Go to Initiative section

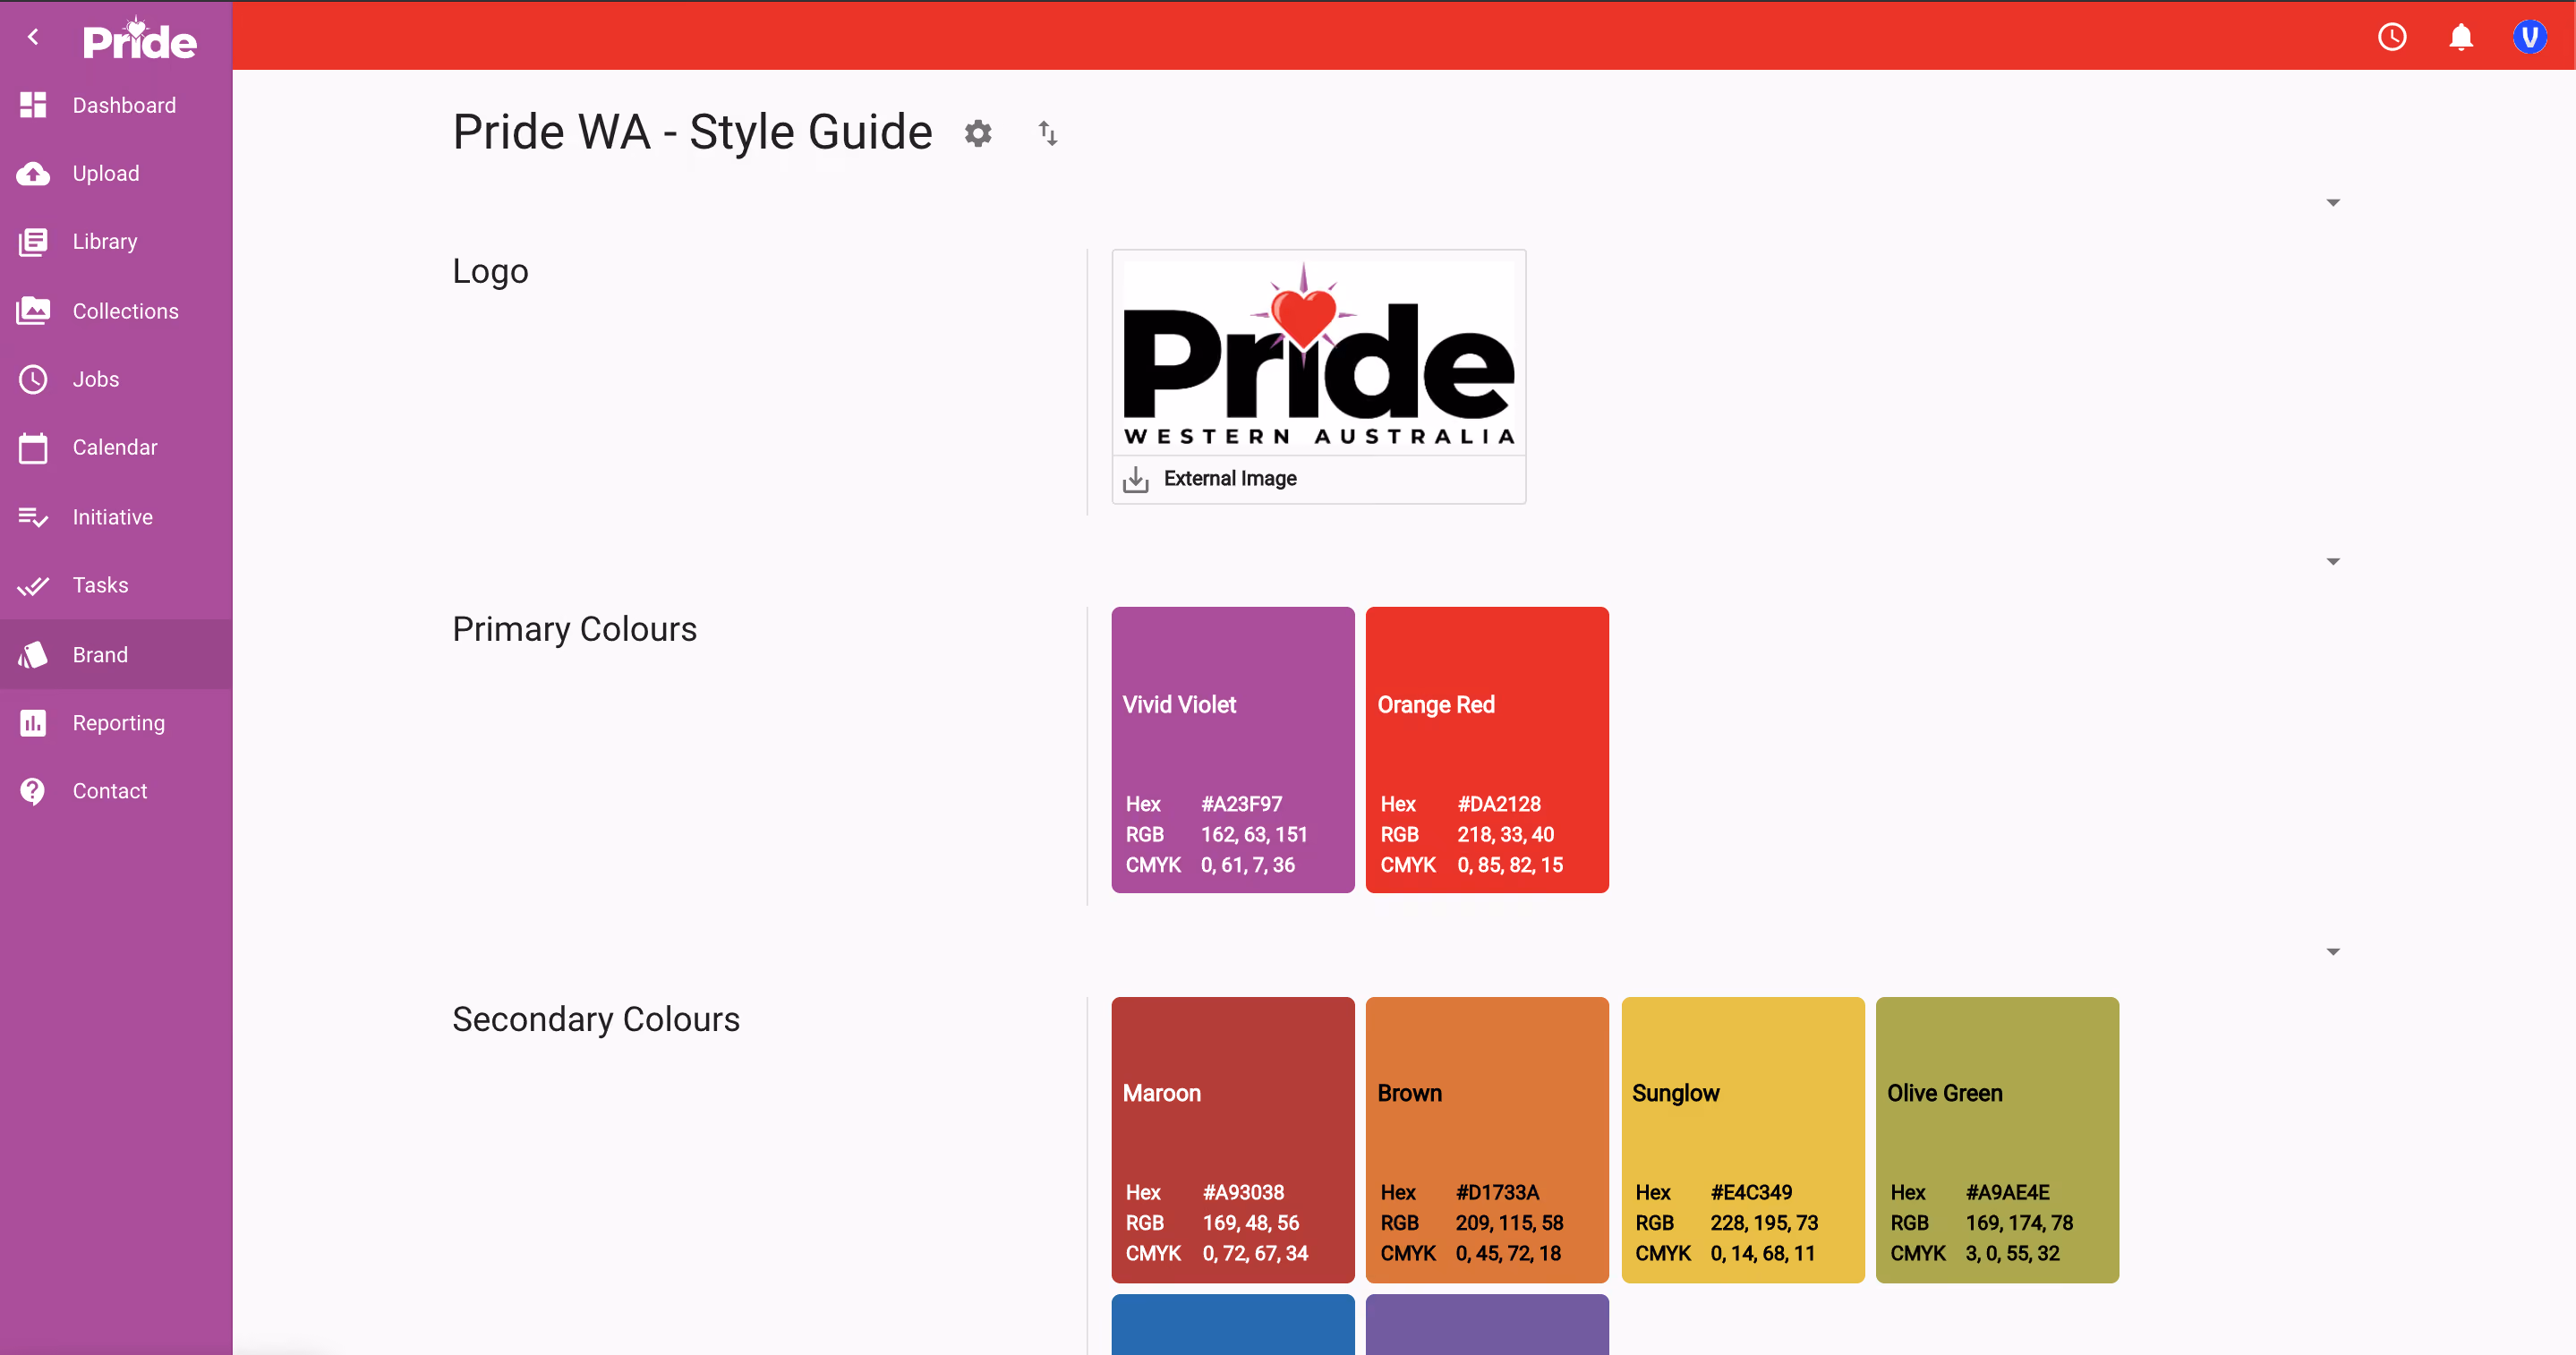(x=116, y=517)
